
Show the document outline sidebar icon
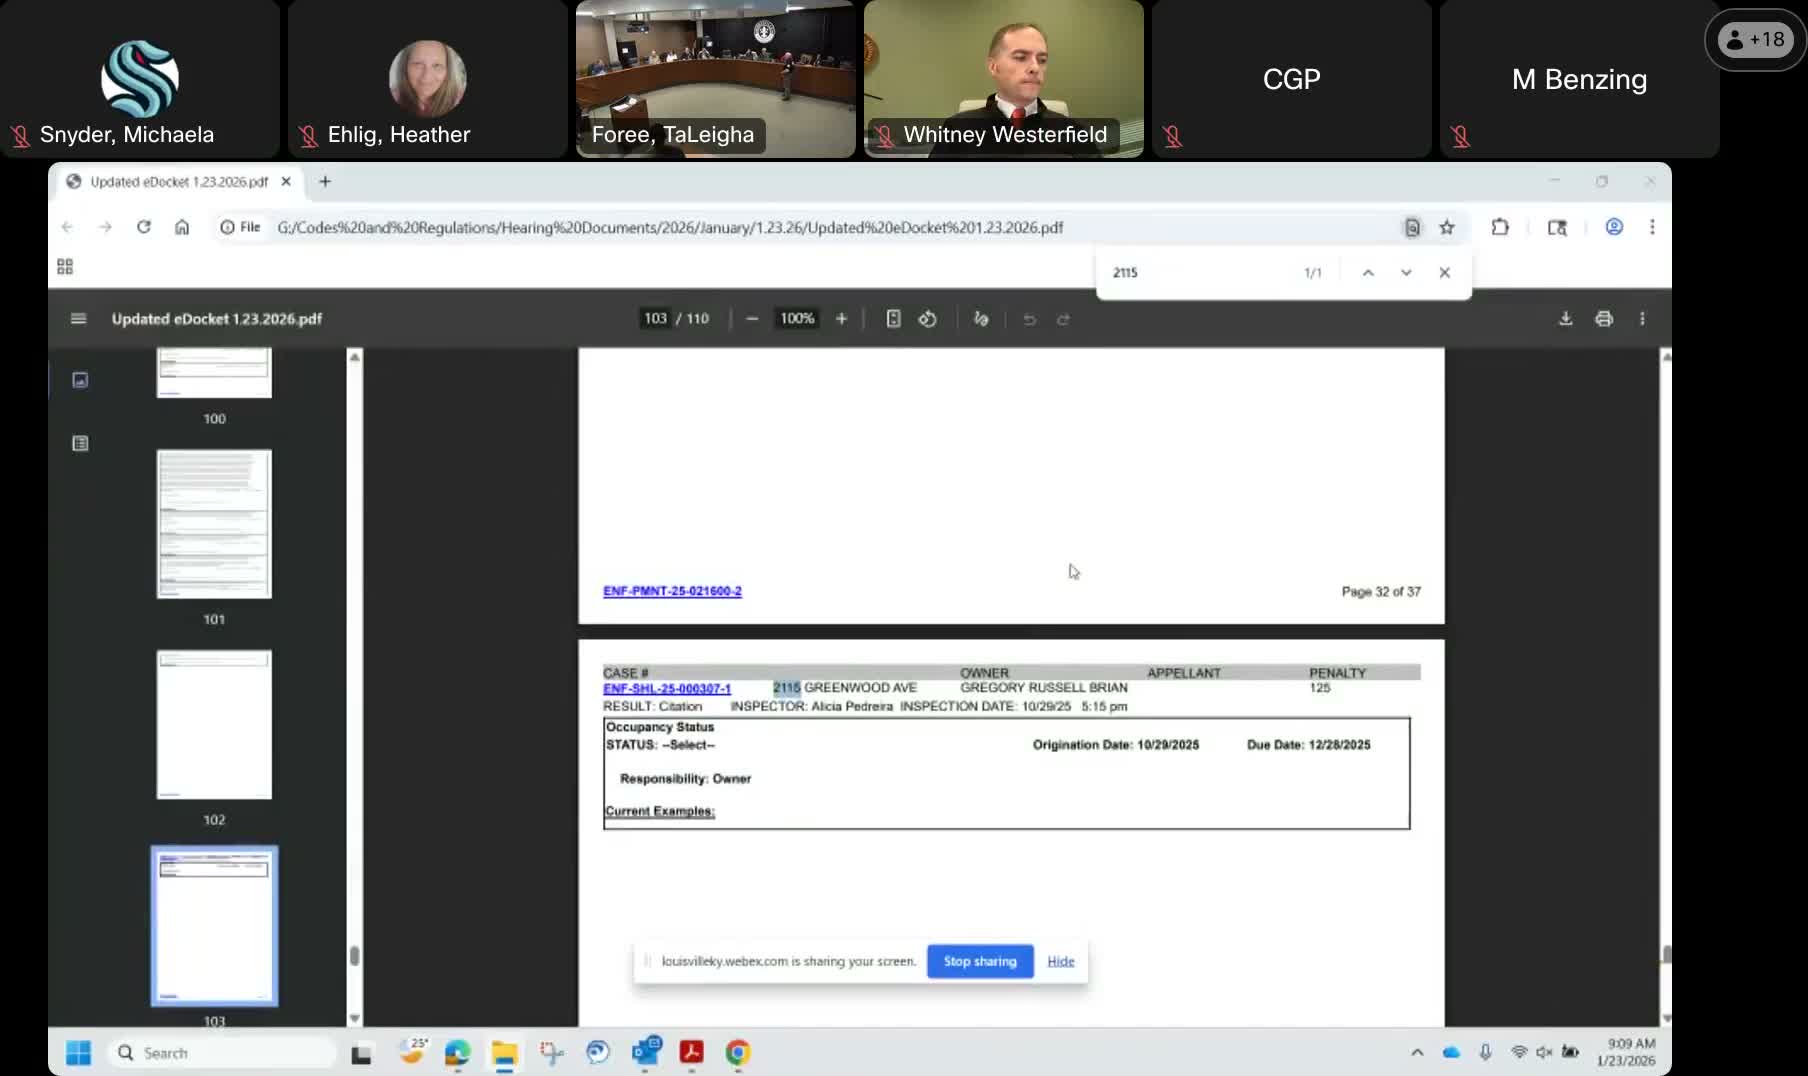80,443
